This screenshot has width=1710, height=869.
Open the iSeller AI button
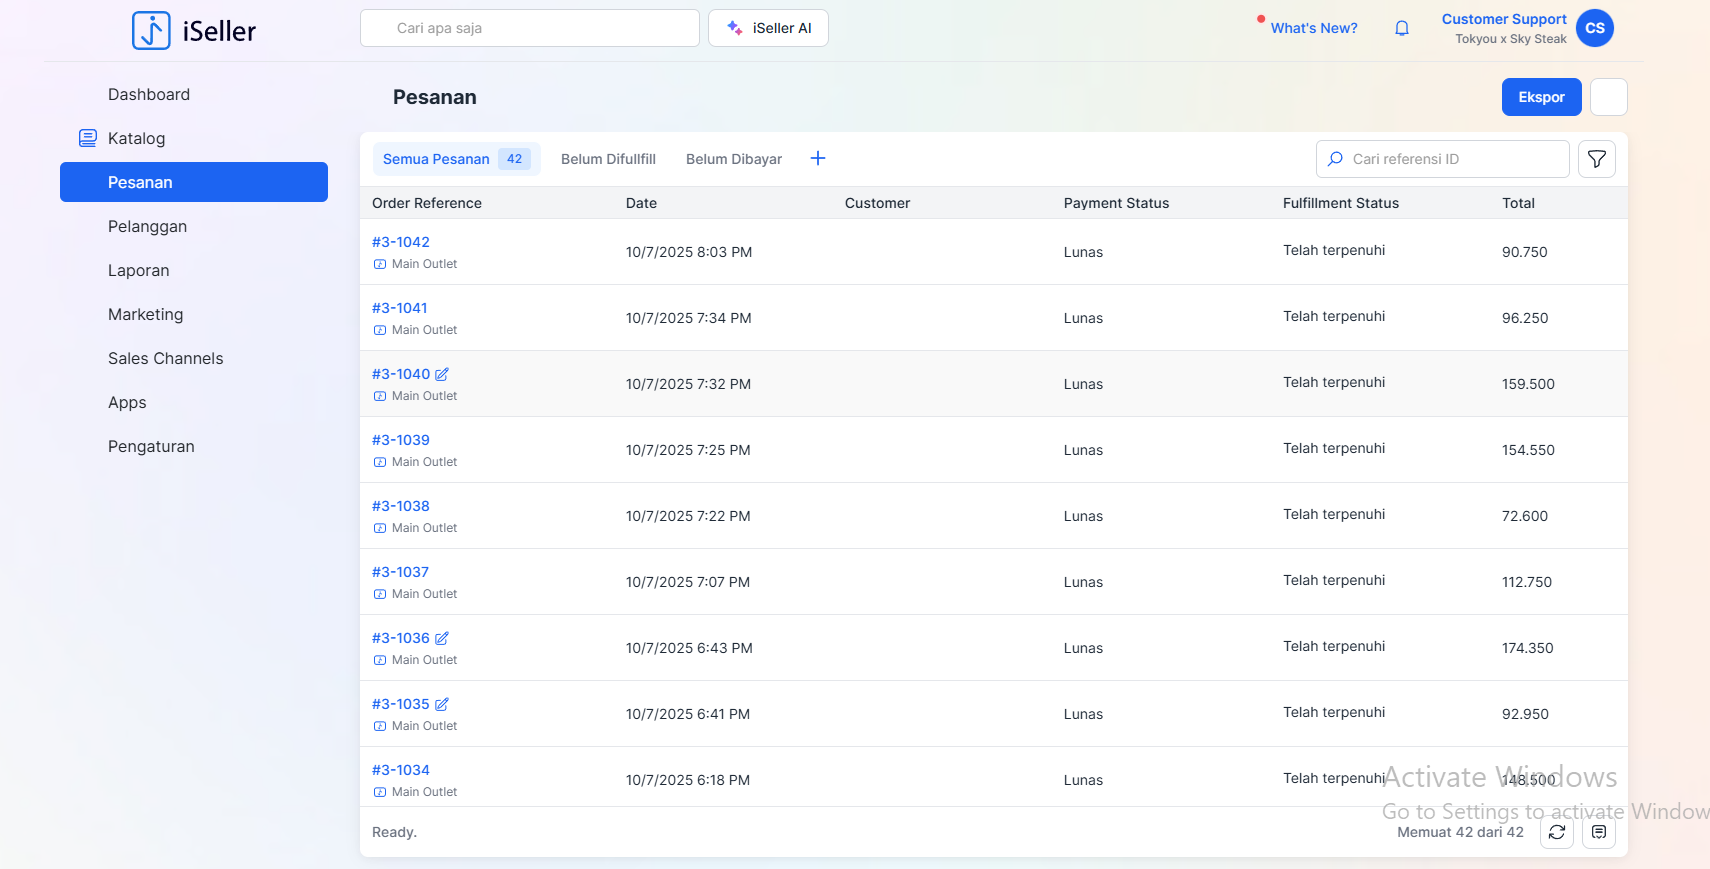click(x=768, y=28)
